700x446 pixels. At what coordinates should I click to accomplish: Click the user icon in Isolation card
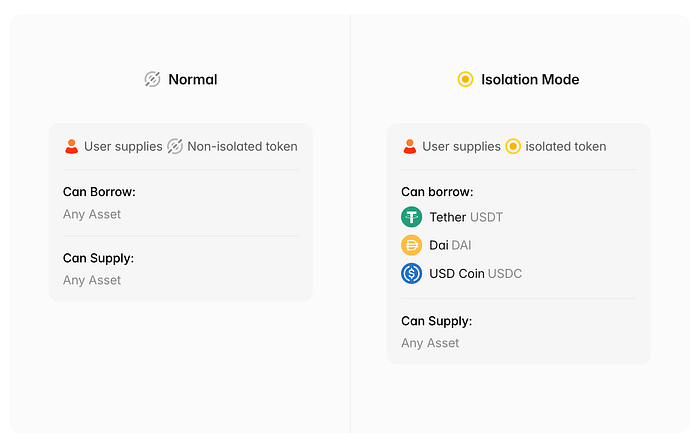click(410, 146)
